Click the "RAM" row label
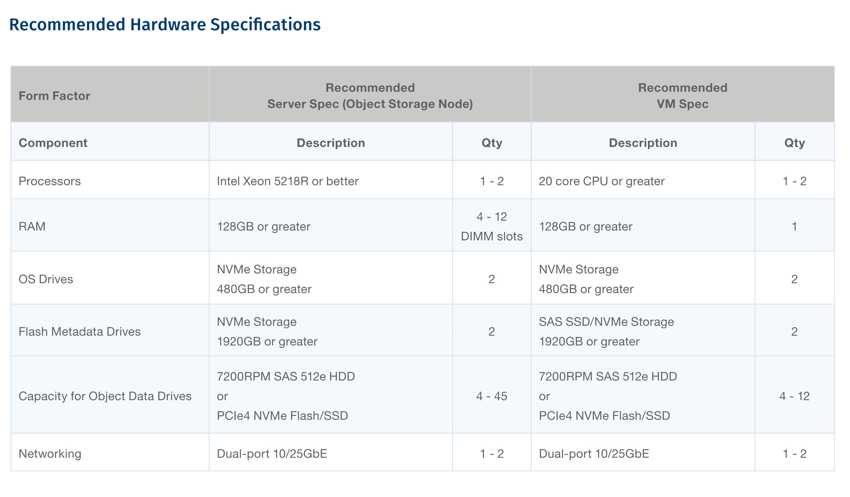The image size is (850, 497). coord(32,226)
